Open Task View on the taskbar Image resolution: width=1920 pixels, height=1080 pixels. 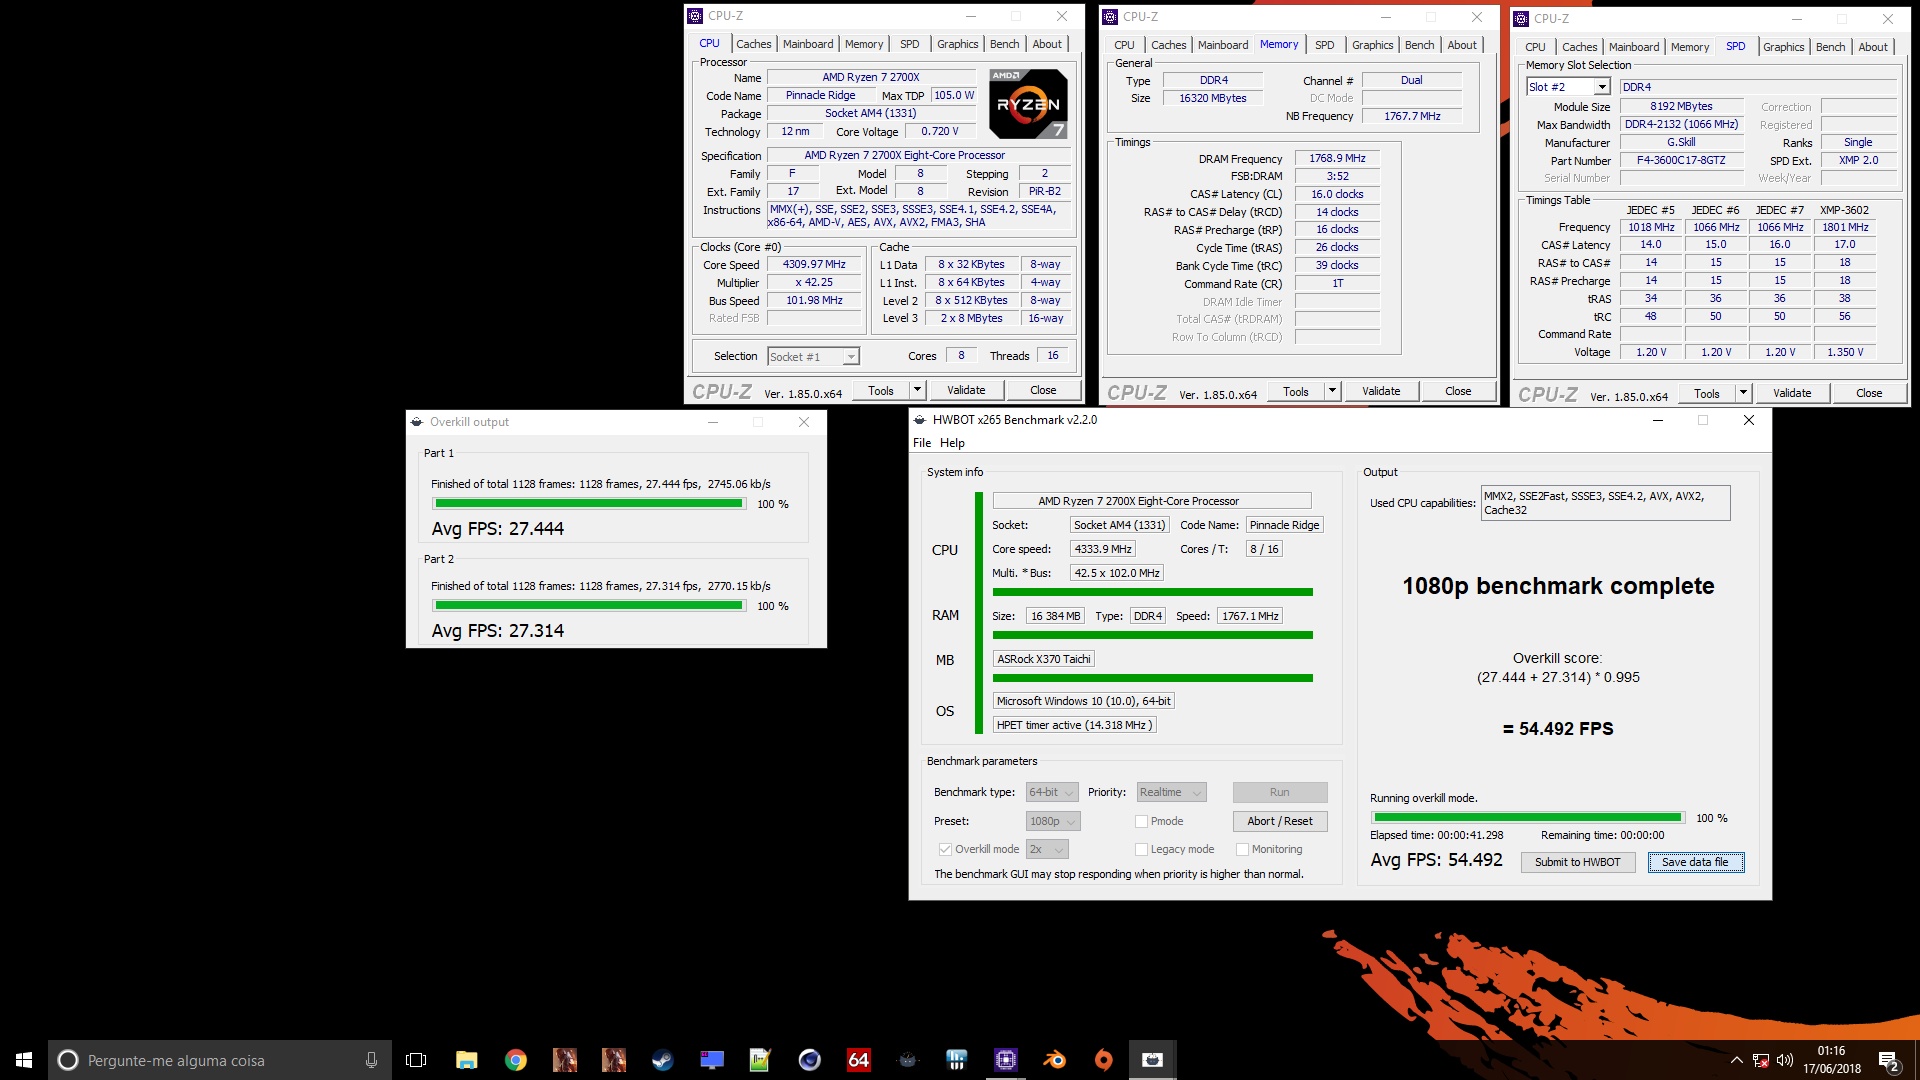click(416, 1060)
